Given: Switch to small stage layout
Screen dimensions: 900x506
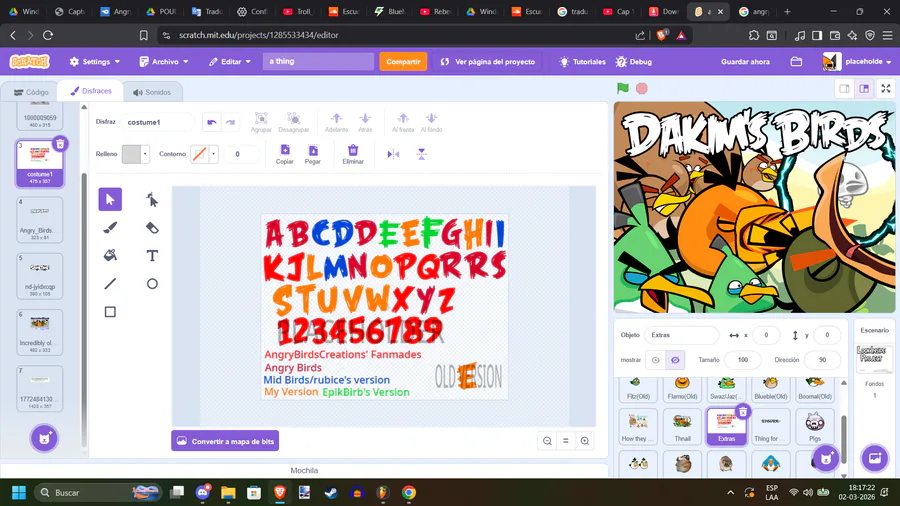Looking at the screenshot, I should pos(844,88).
